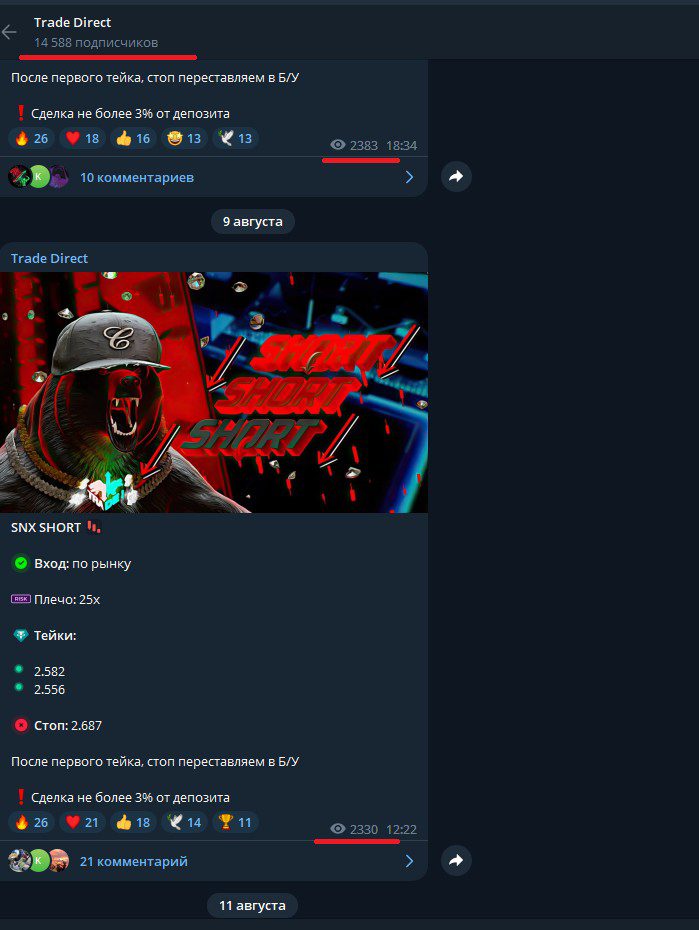Click commenter avatars beside 10 комментариев
The width and height of the screenshot is (699, 930).
[x=39, y=177]
